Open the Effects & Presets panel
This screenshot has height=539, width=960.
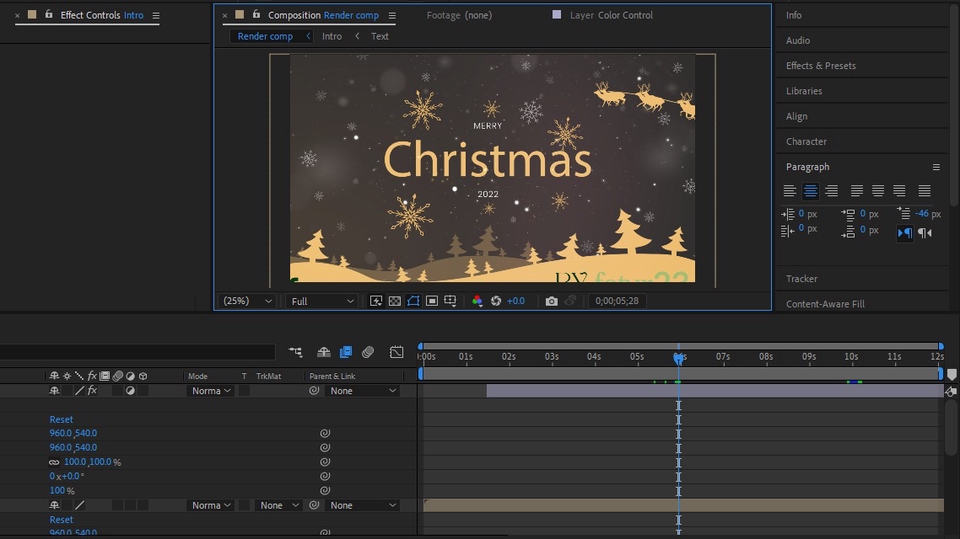point(820,66)
